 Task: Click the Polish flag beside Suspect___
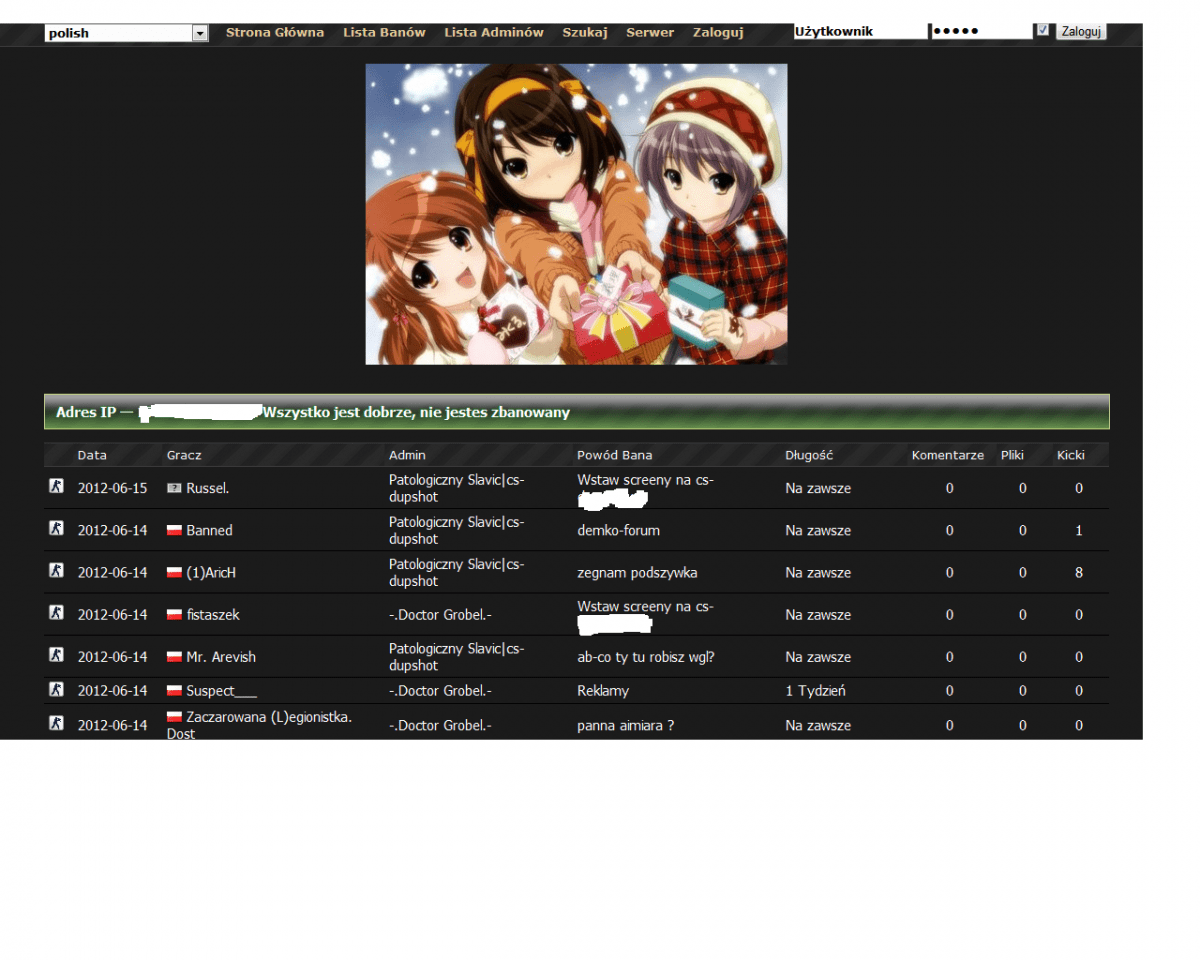[x=174, y=690]
